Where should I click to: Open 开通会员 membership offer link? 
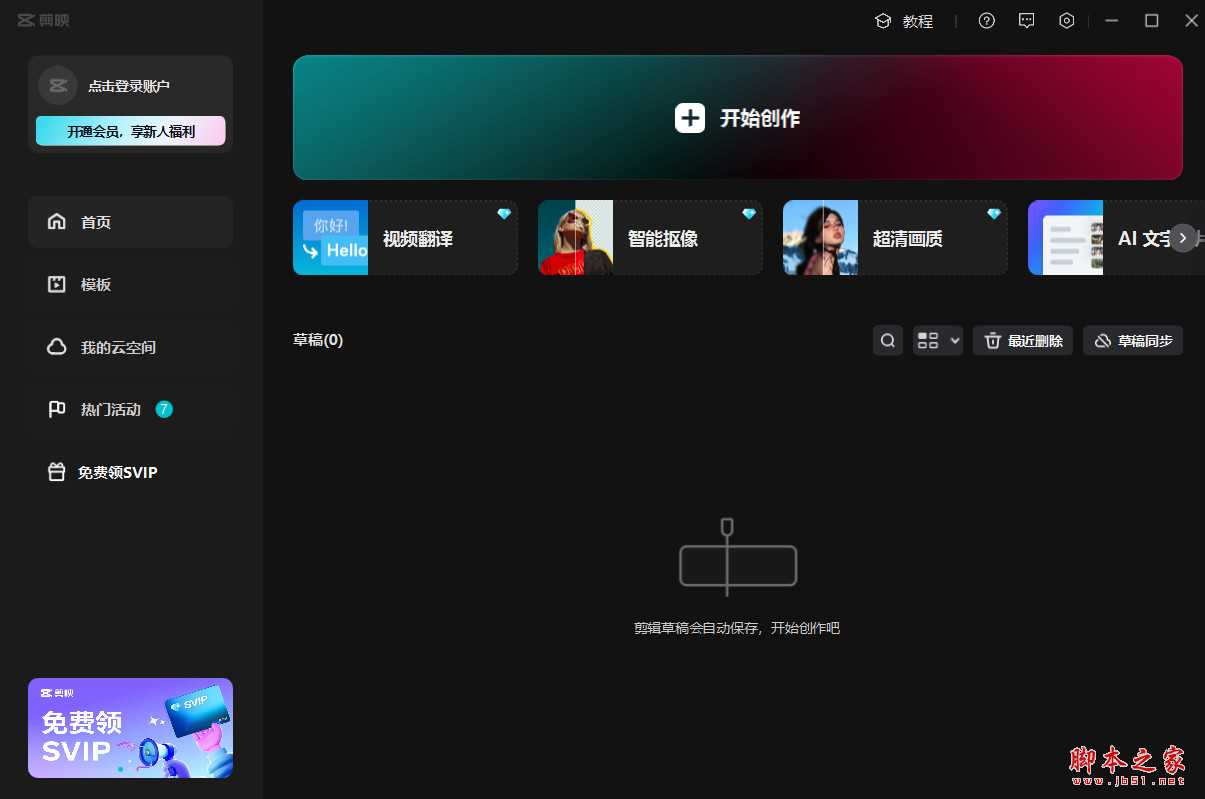pos(130,130)
